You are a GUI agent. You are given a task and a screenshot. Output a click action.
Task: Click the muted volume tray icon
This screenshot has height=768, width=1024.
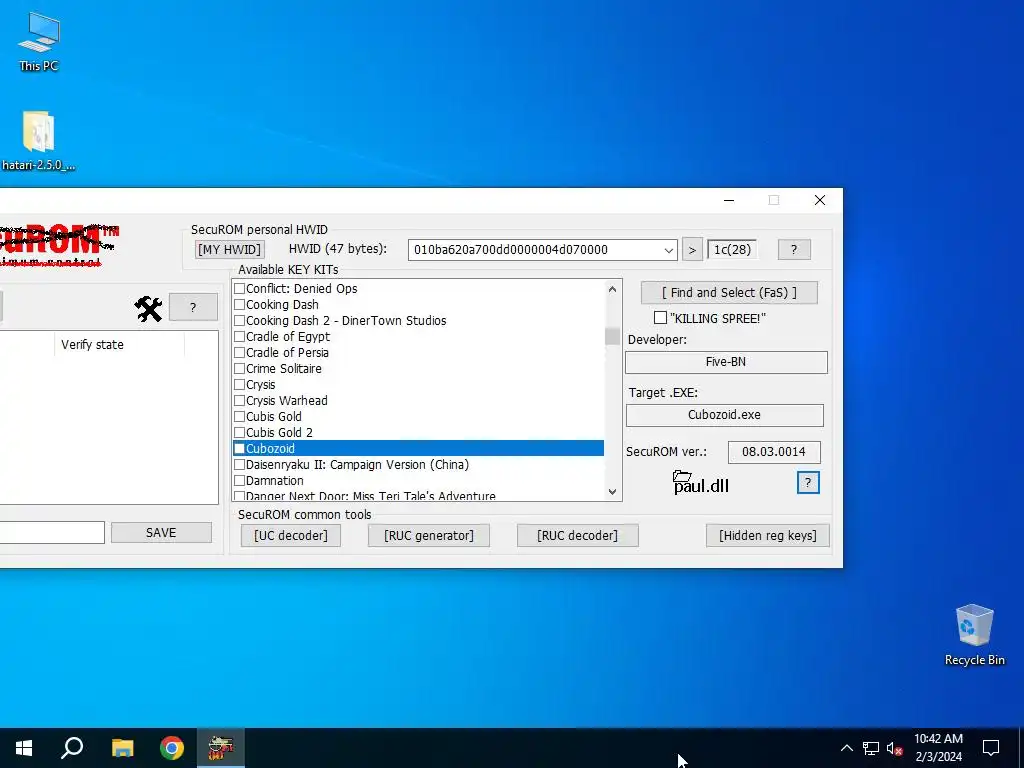(894, 748)
